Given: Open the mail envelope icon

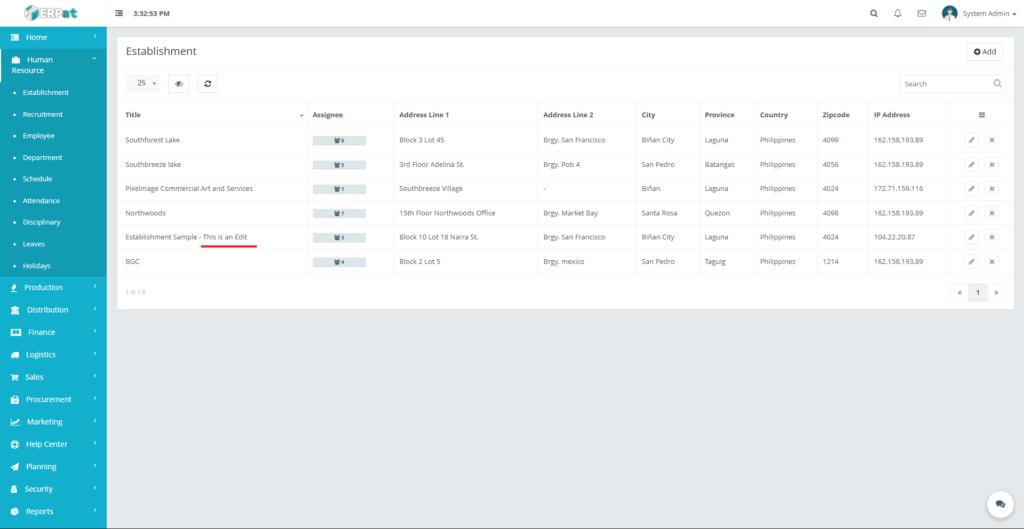Looking at the screenshot, I should click(x=921, y=14).
